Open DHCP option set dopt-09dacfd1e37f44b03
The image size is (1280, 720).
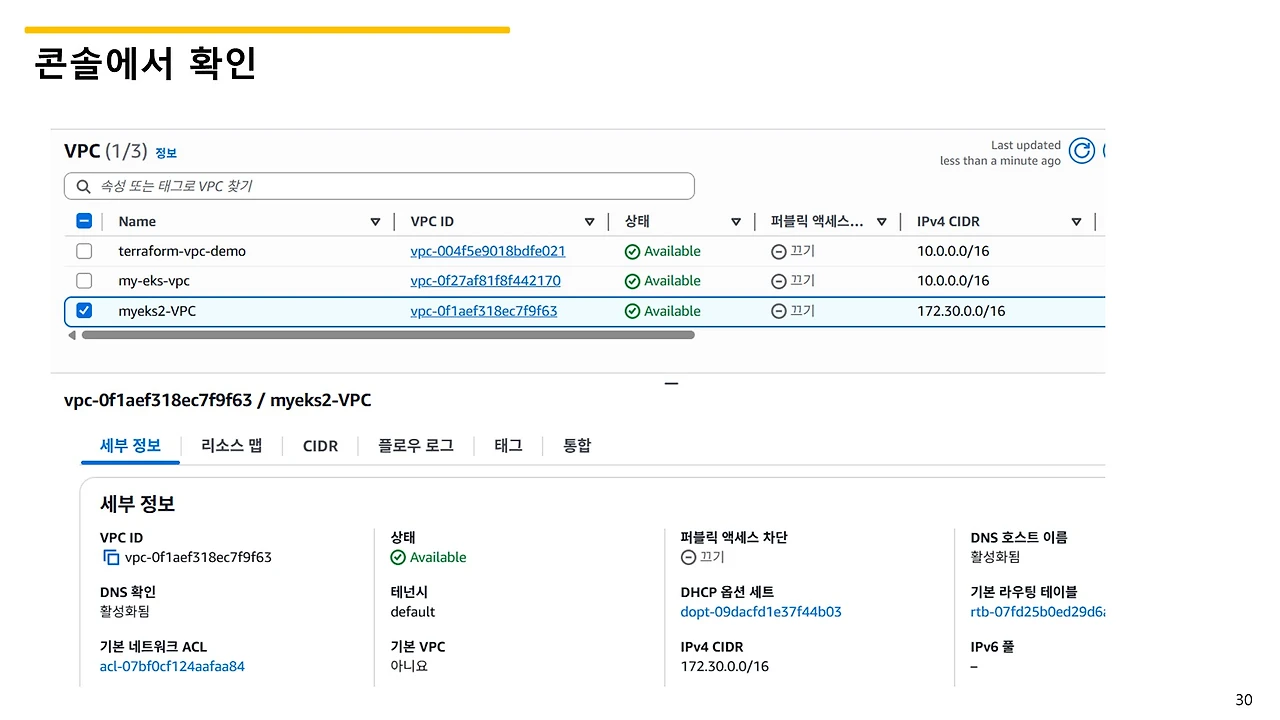[x=761, y=612]
